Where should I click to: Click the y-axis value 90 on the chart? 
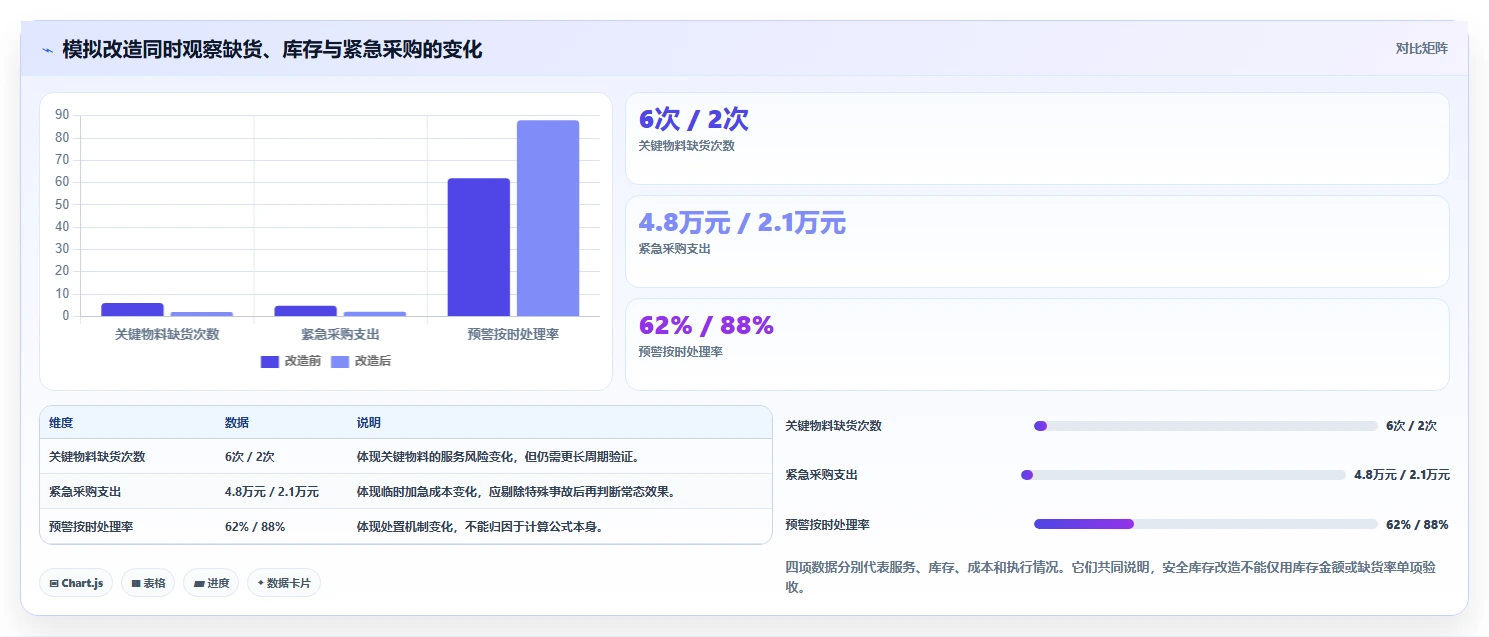[x=62, y=115]
